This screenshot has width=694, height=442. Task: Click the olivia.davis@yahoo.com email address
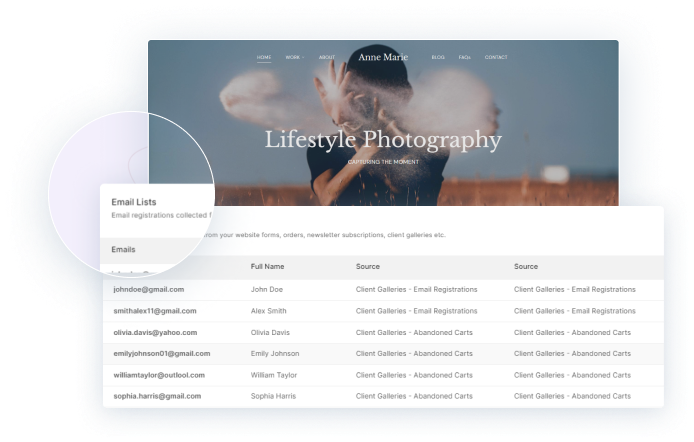(x=155, y=332)
